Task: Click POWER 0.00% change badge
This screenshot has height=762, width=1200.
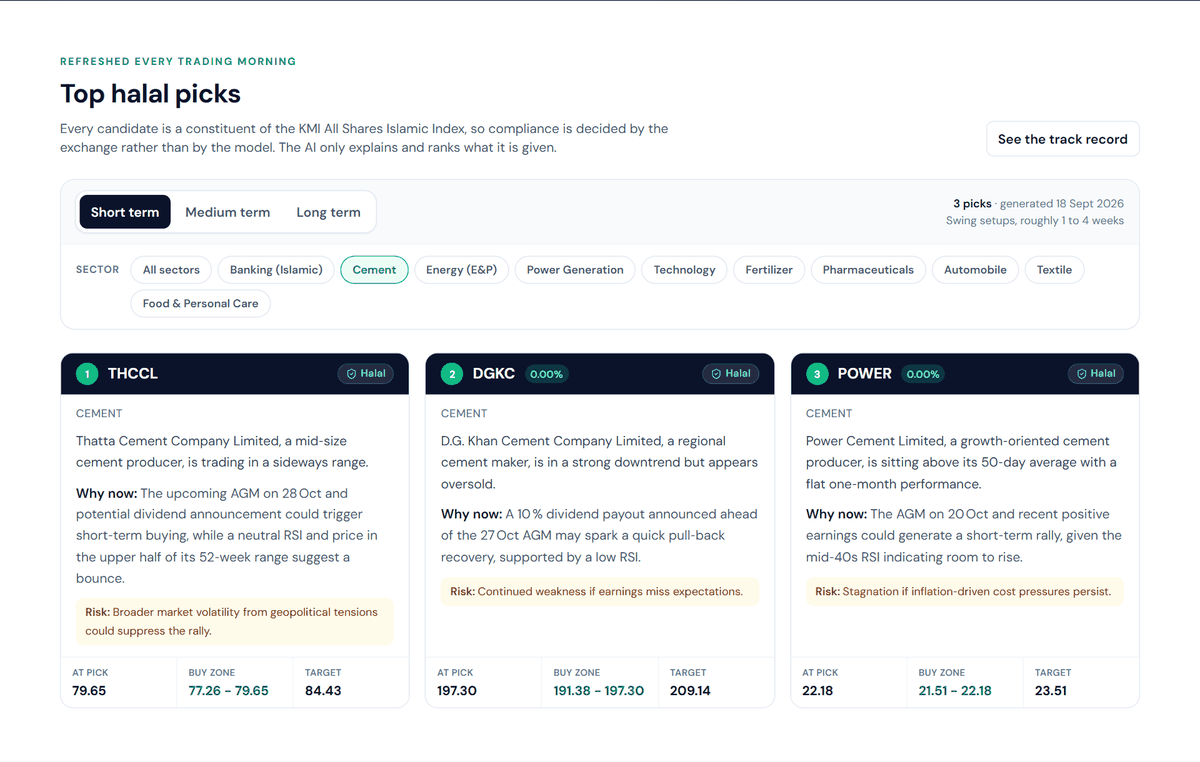Action: [923, 374]
